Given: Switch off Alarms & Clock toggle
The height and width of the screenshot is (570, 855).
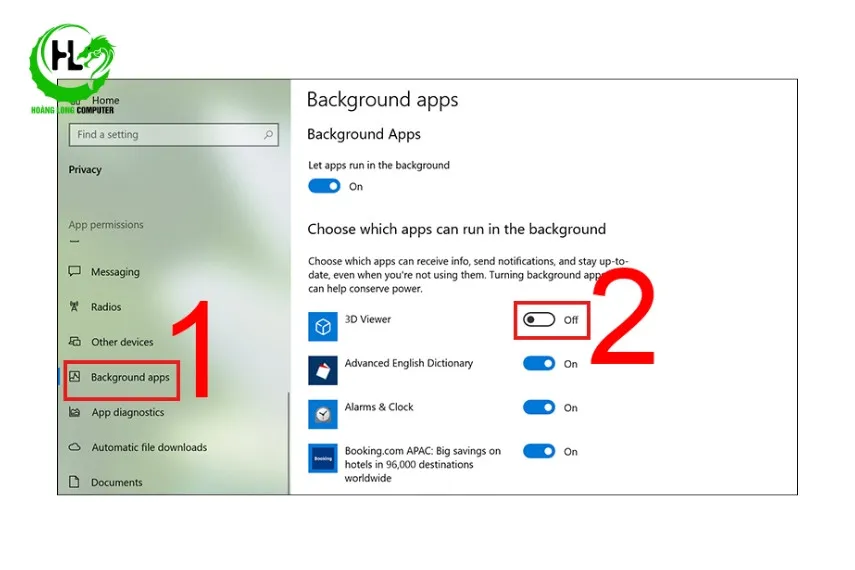Looking at the screenshot, I should (x=539, y=408).
